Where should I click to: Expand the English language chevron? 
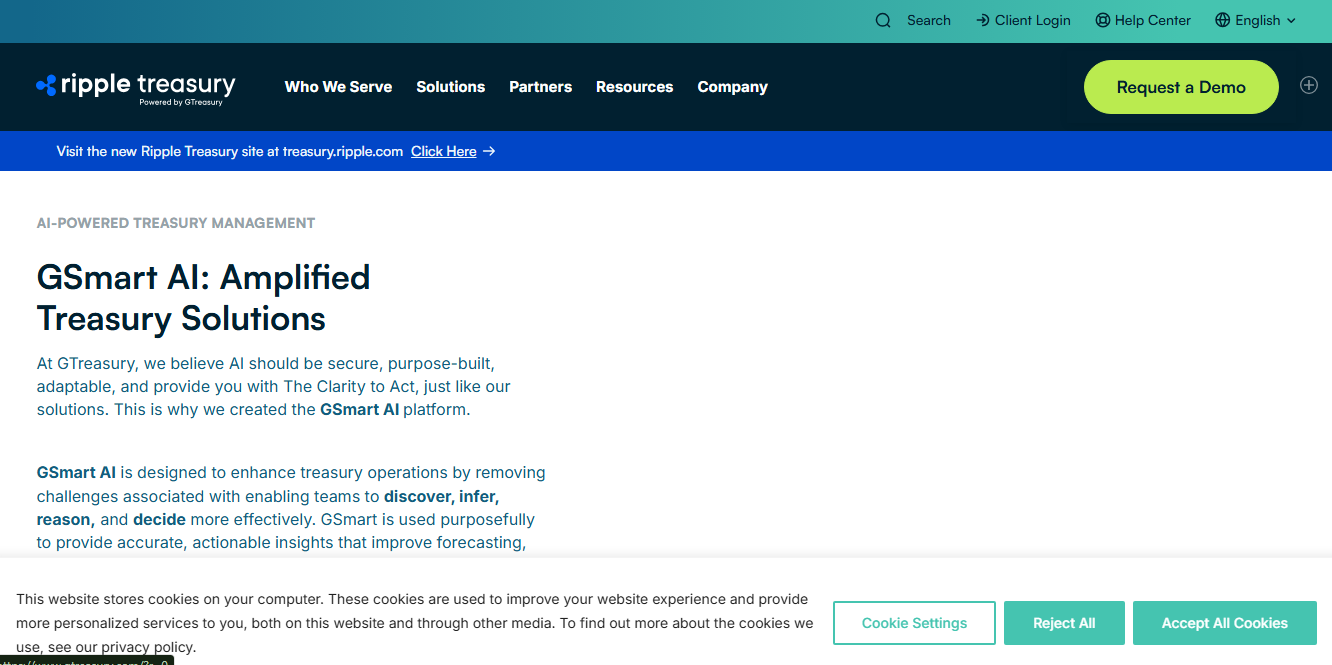1291,21
